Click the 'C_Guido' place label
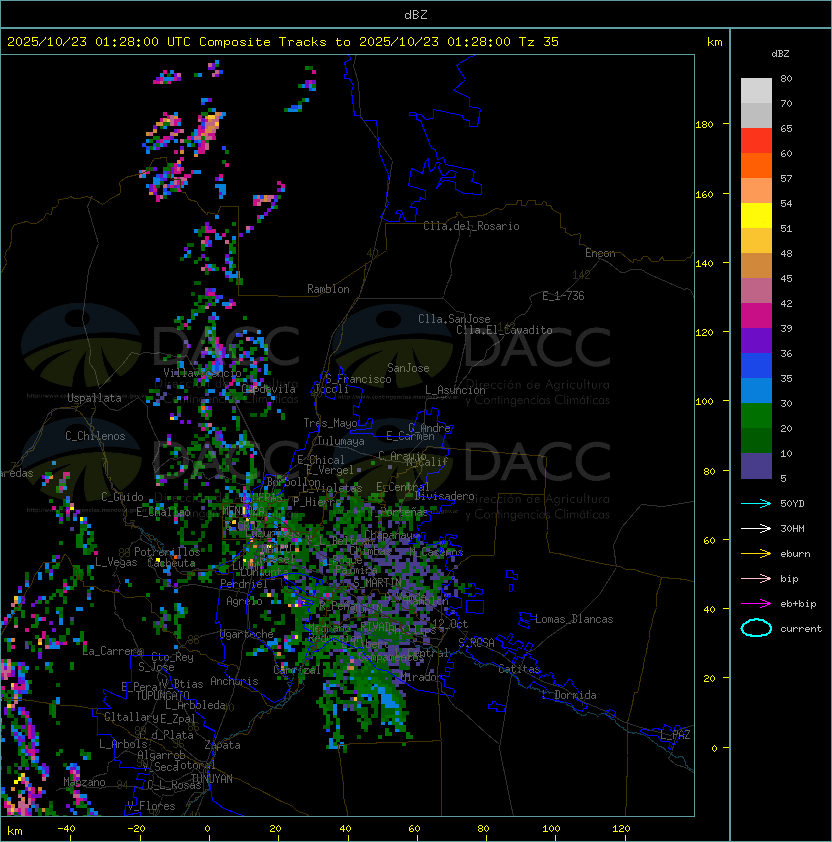This screenshot has height=842, width=832. click(x=122, y=497)
